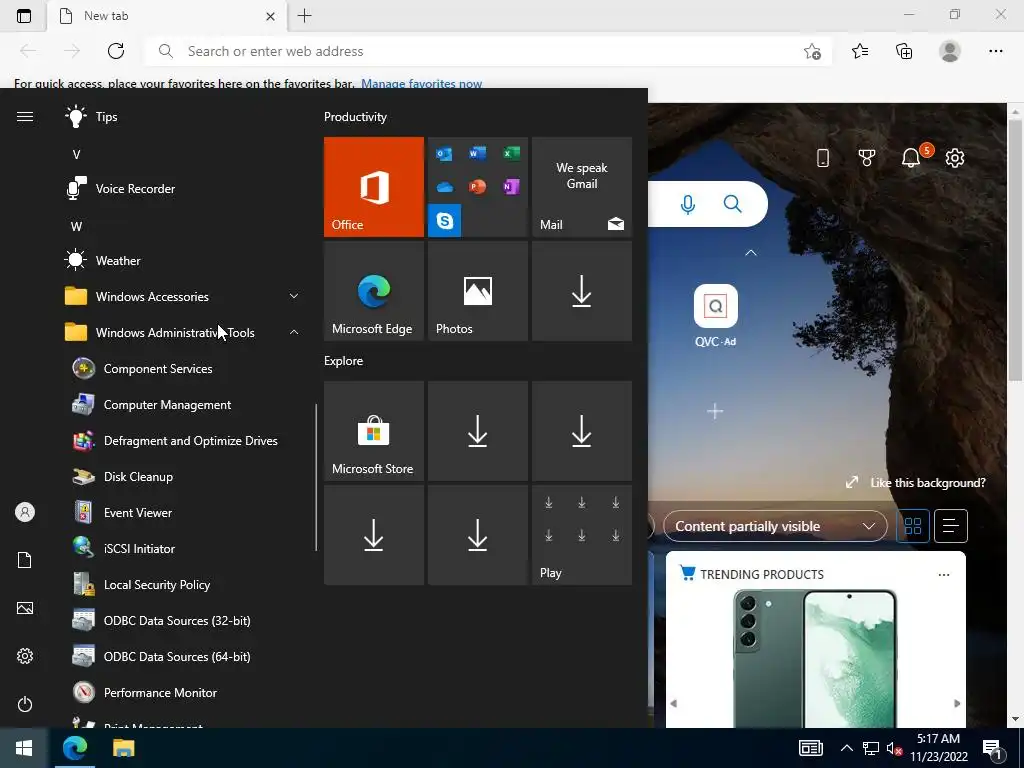The width and height of the screenshot is (1024, 768).
Task: Close the New tab tab
Action: 270,16
